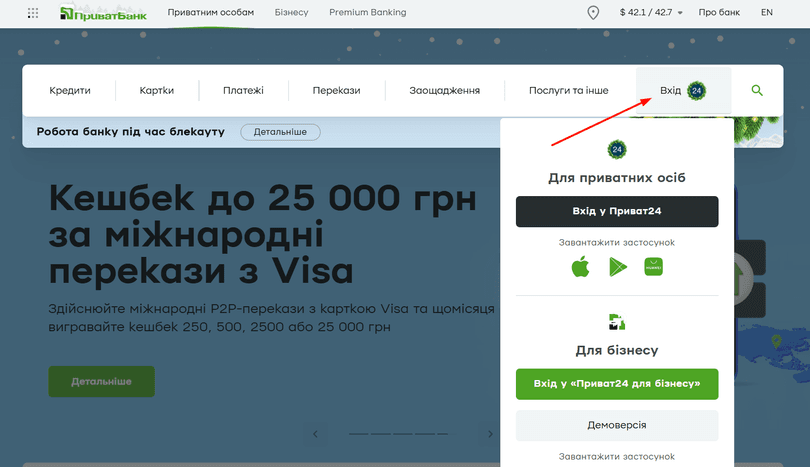Click the Privat24 badge beside Вхід
The height and width of the screenshot is (467, 810).
696,91
